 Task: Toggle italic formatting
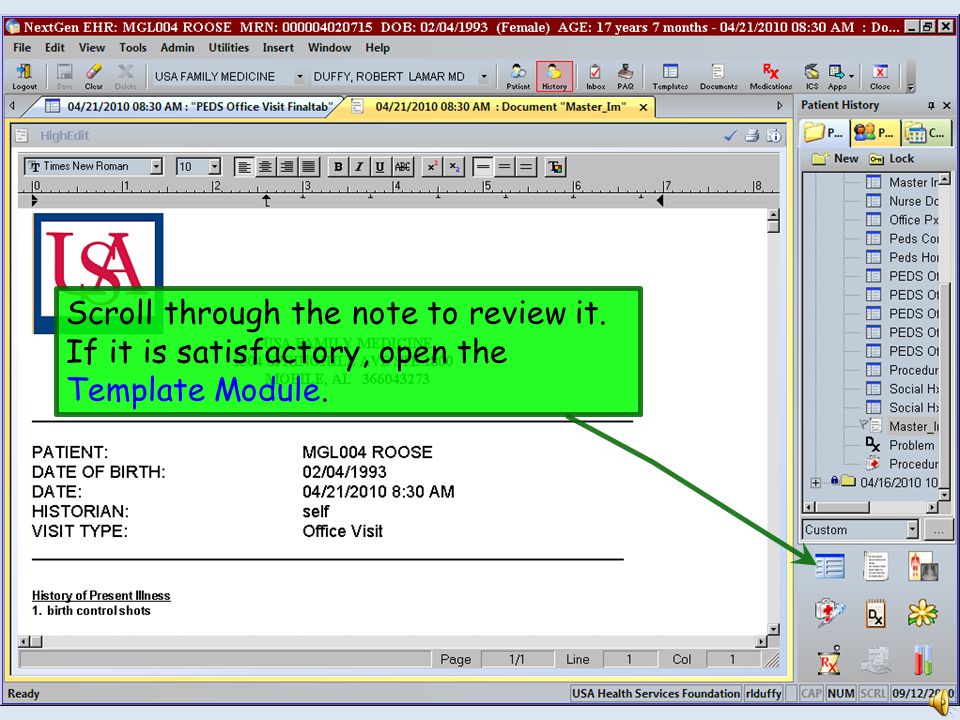click(x=359, y=167)
